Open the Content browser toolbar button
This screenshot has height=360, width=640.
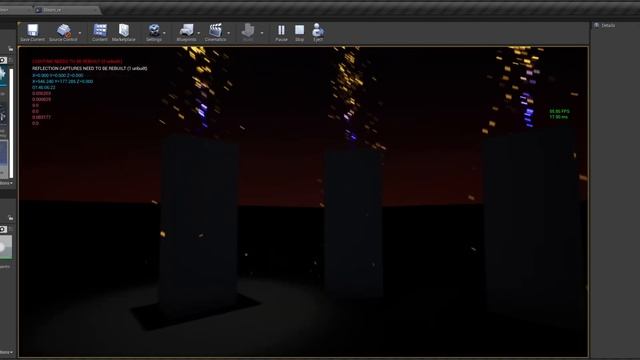(100, 33)
